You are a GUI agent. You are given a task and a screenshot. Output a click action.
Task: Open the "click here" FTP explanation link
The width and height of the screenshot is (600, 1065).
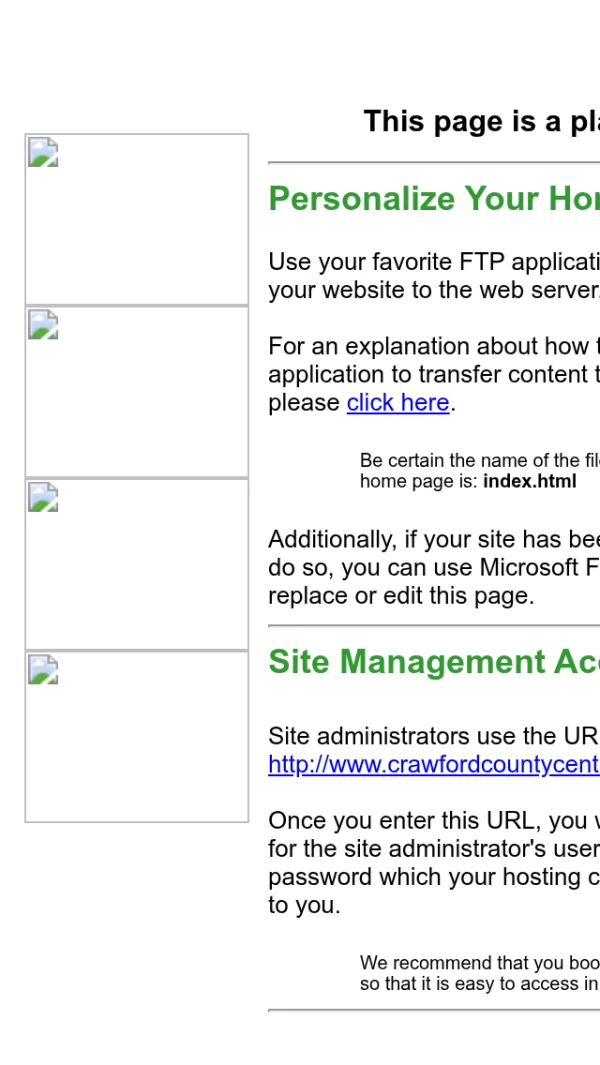point(398,403)
